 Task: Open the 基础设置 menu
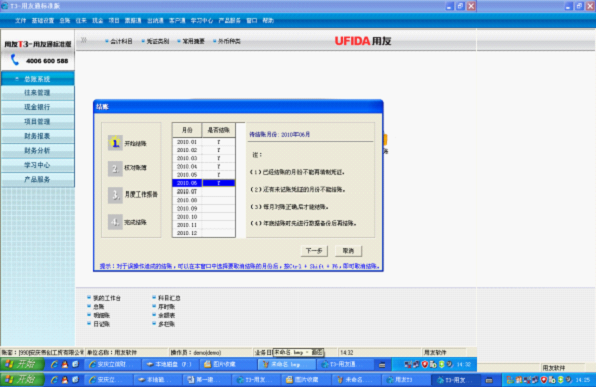point(43,21)
